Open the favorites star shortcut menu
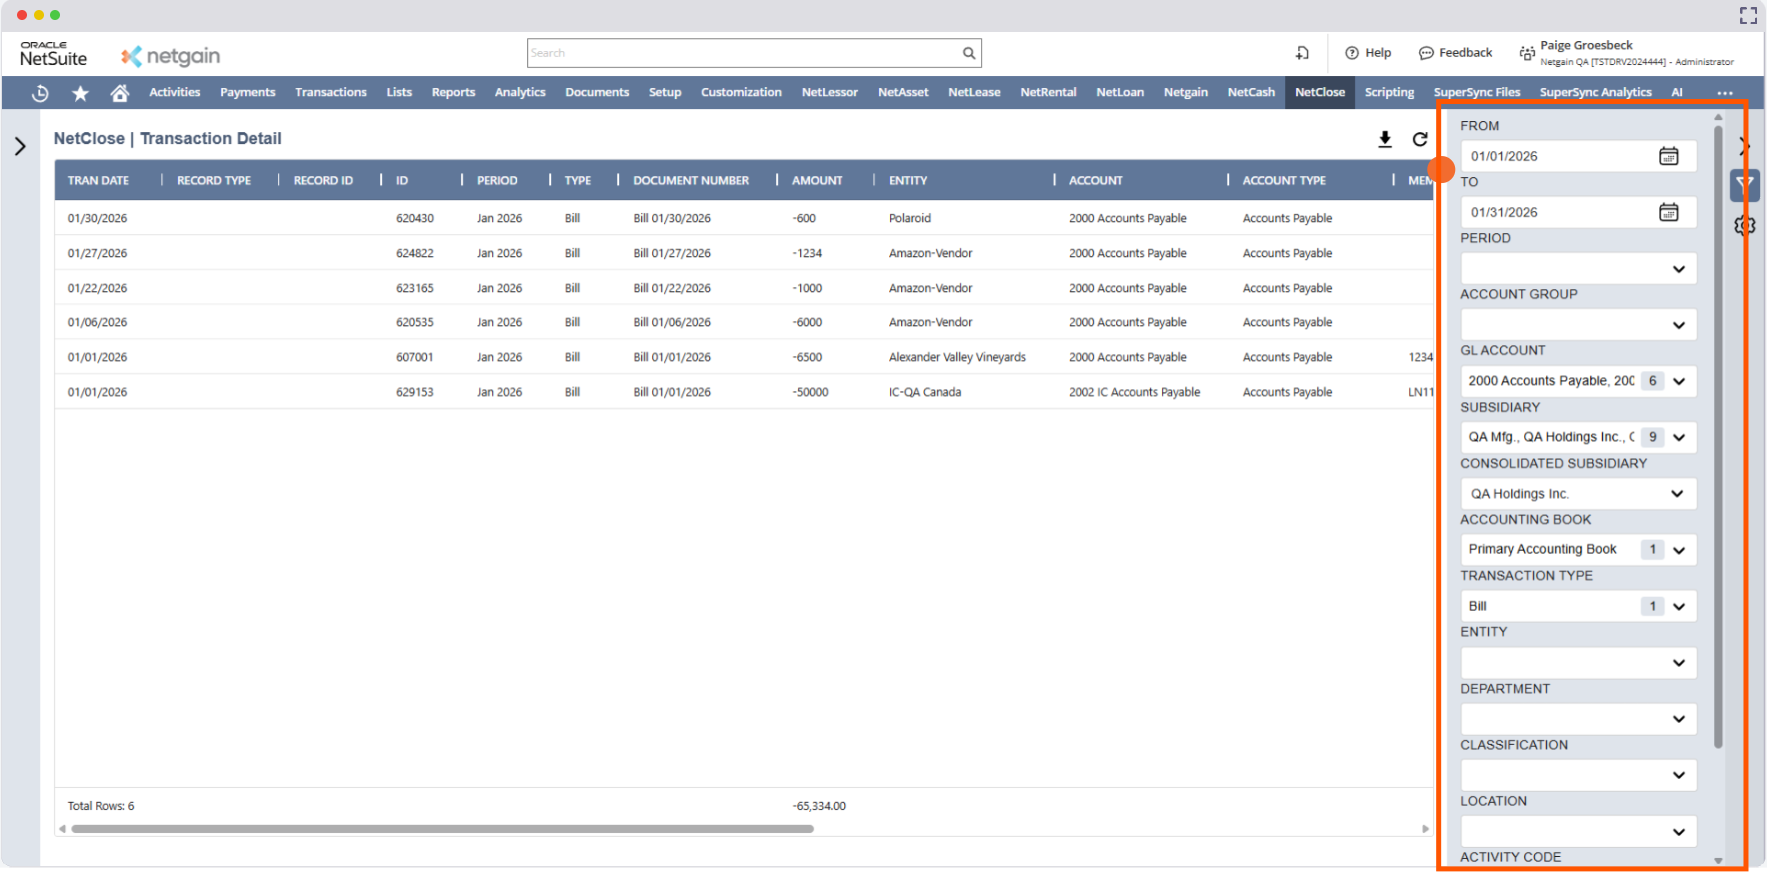 (x=80, y=93)
